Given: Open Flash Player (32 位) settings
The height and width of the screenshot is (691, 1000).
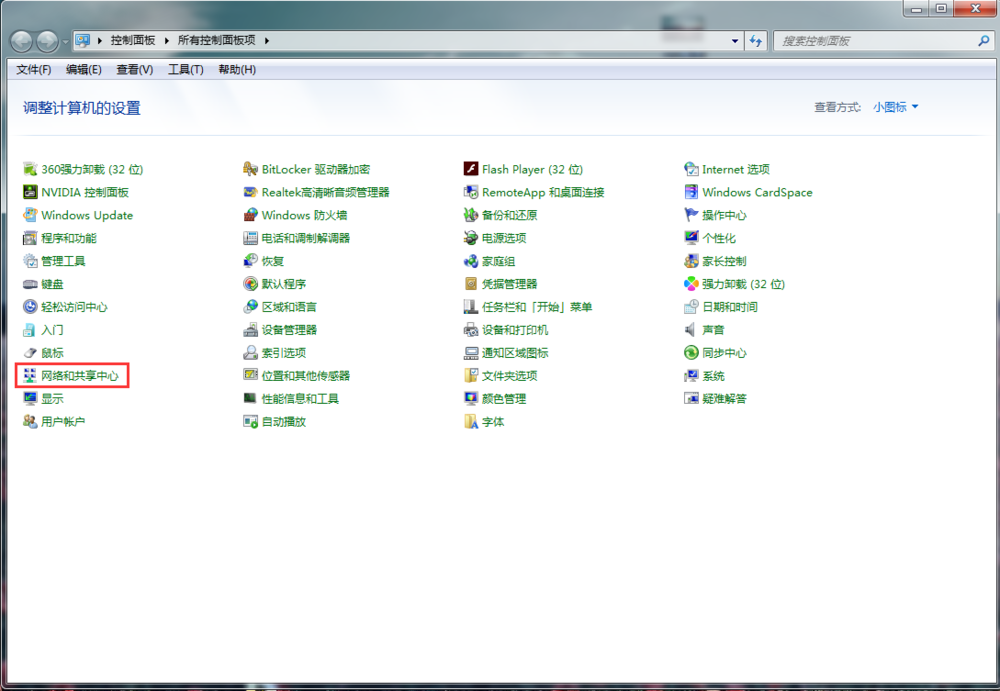Looking at the screenshot, I should click(x=528, y=169).
